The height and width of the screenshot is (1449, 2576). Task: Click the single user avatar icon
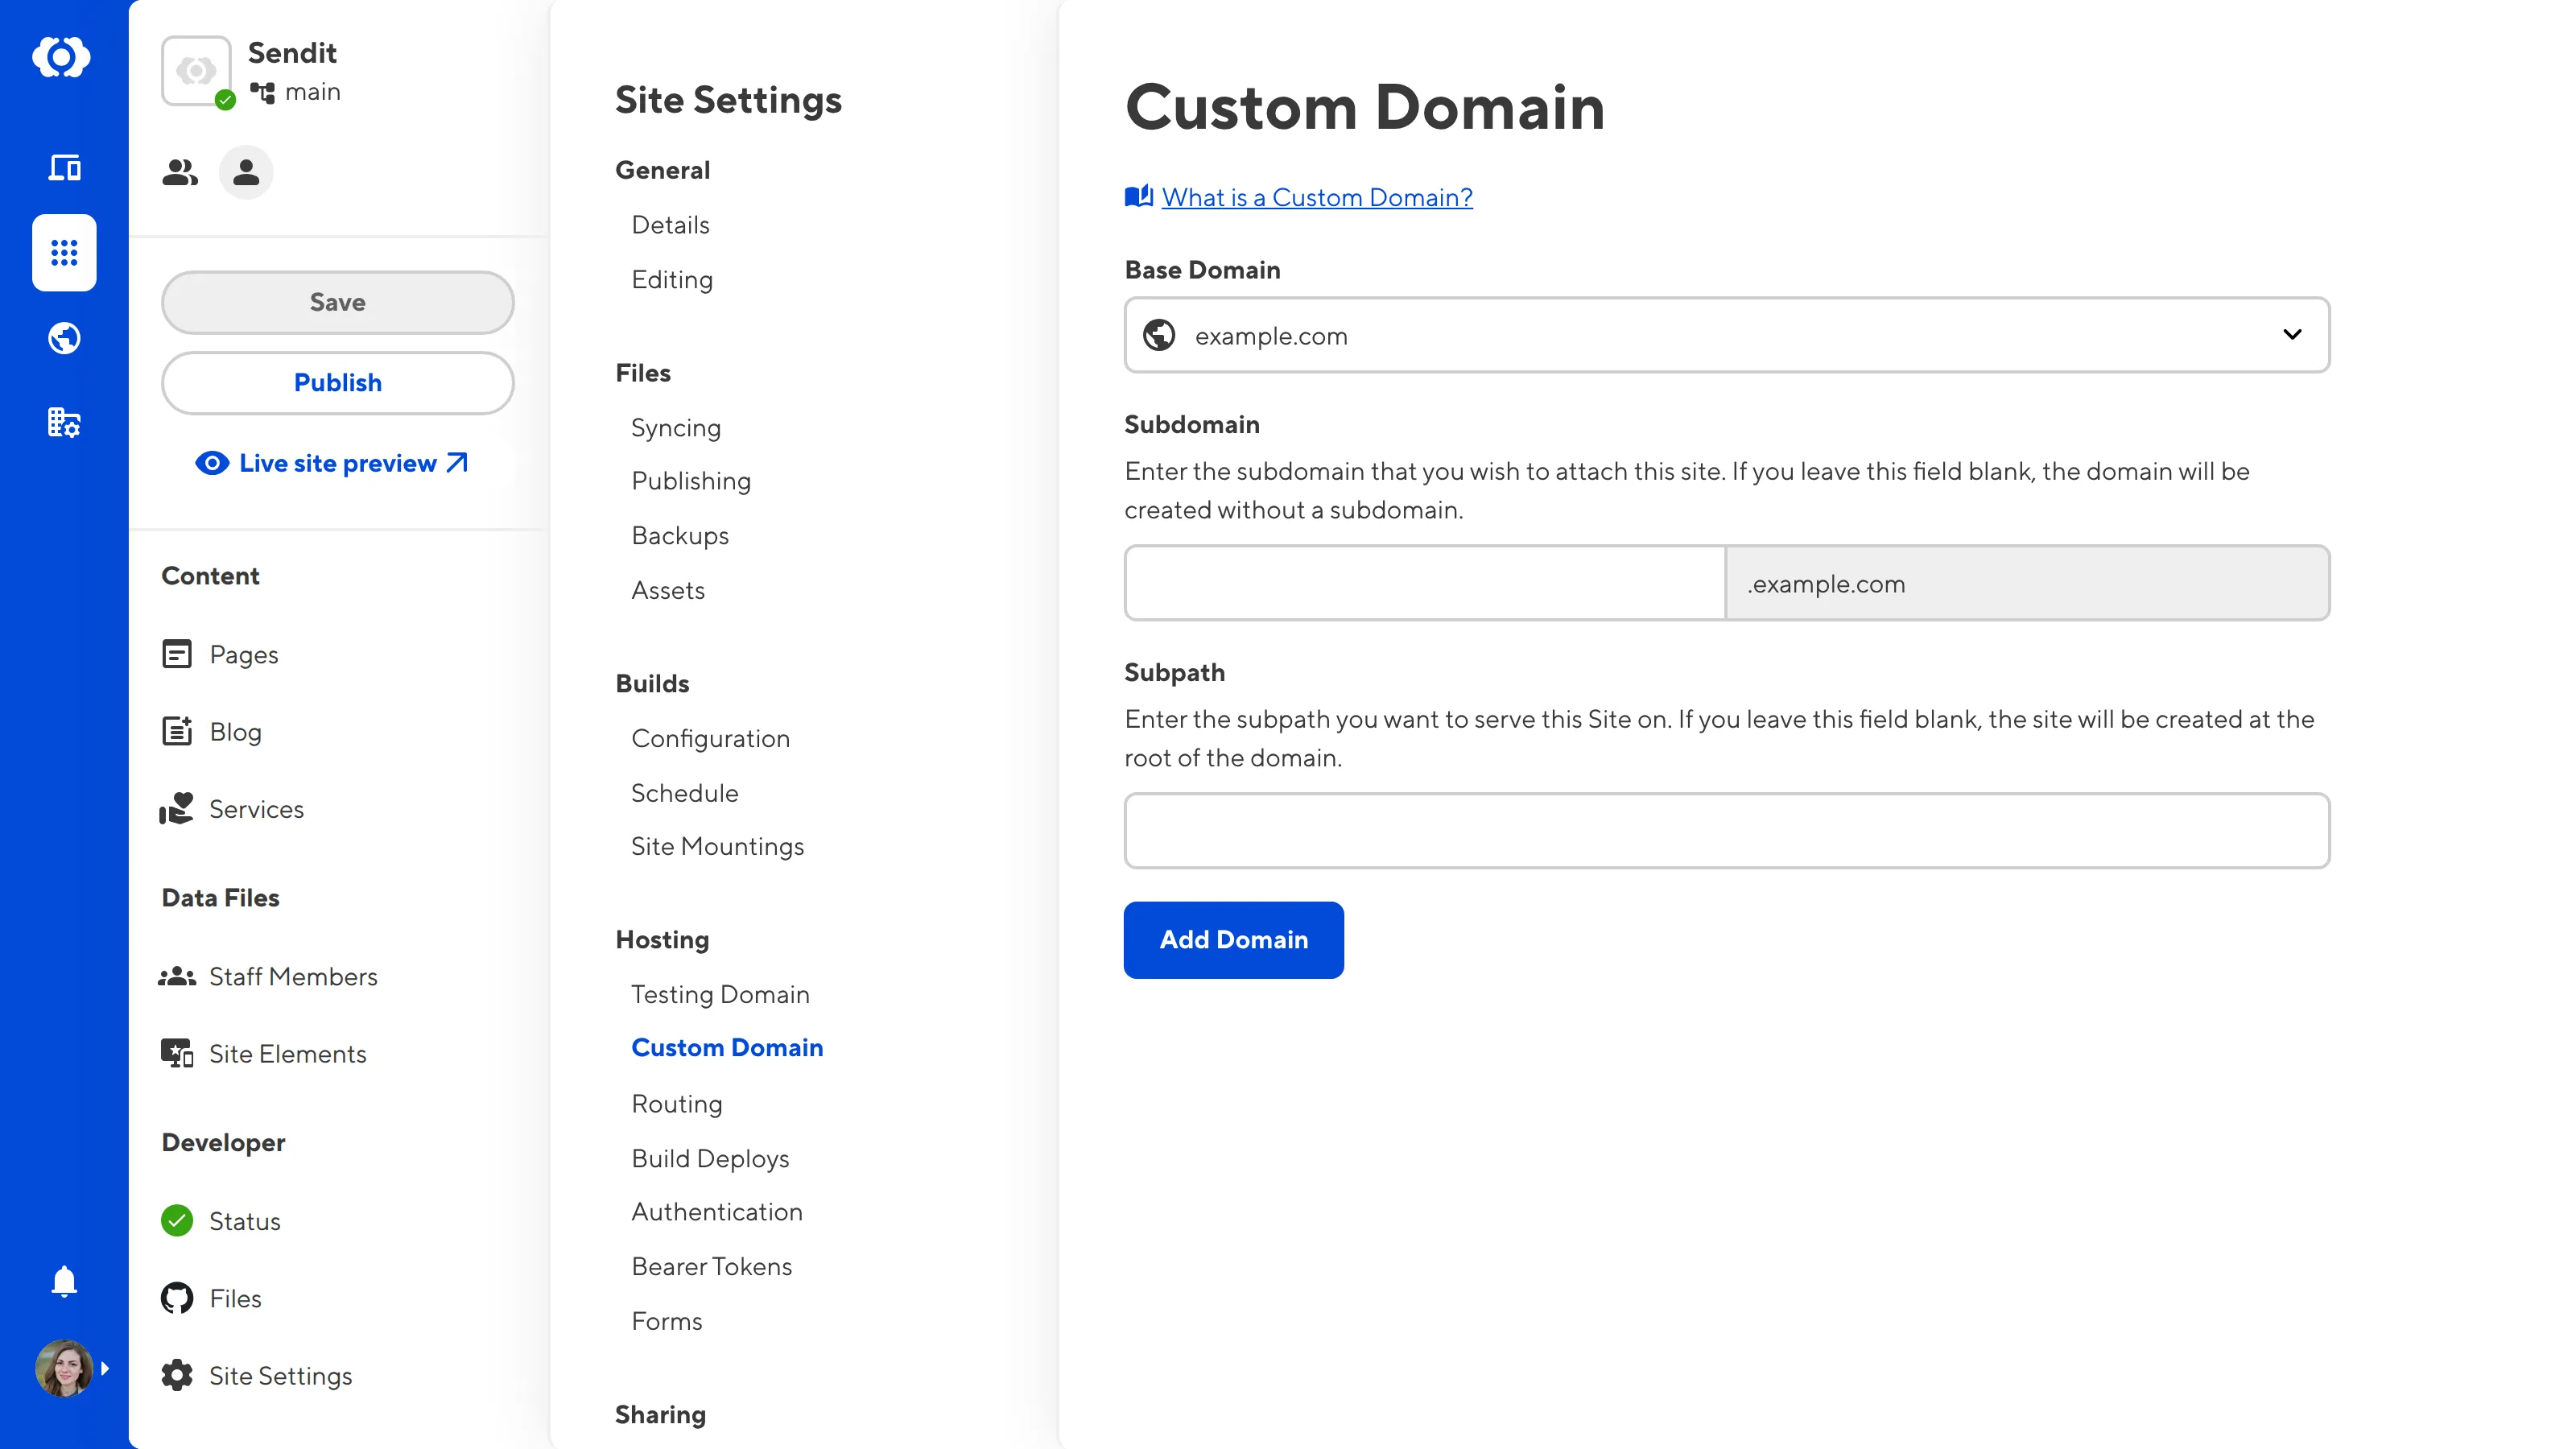click(246, 173)
